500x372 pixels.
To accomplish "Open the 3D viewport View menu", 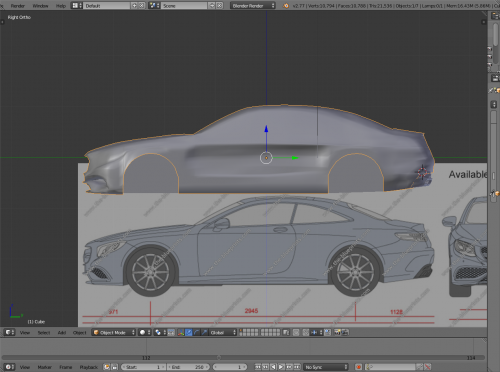I will [x=25, y=332].
